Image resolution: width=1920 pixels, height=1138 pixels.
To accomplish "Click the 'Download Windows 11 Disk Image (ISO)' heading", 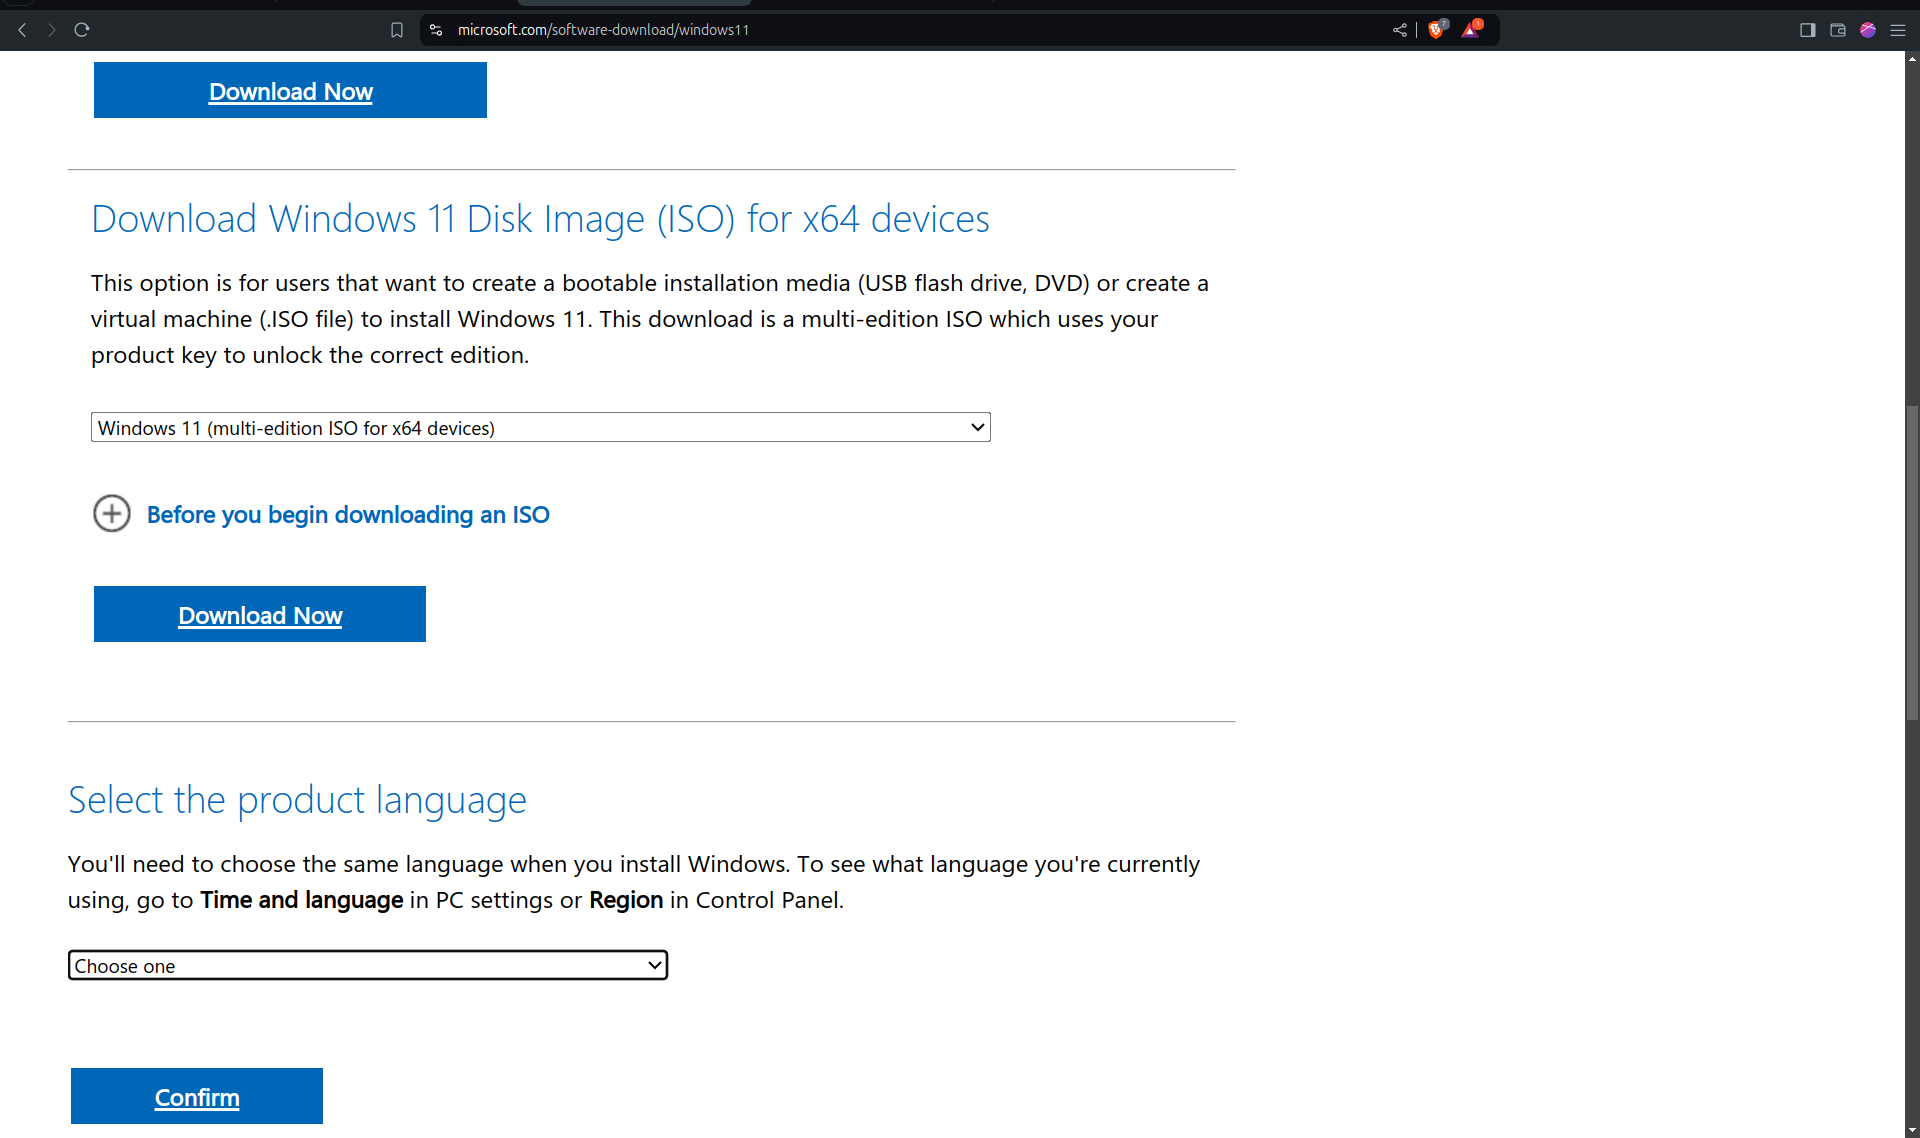I will (540, 218).
